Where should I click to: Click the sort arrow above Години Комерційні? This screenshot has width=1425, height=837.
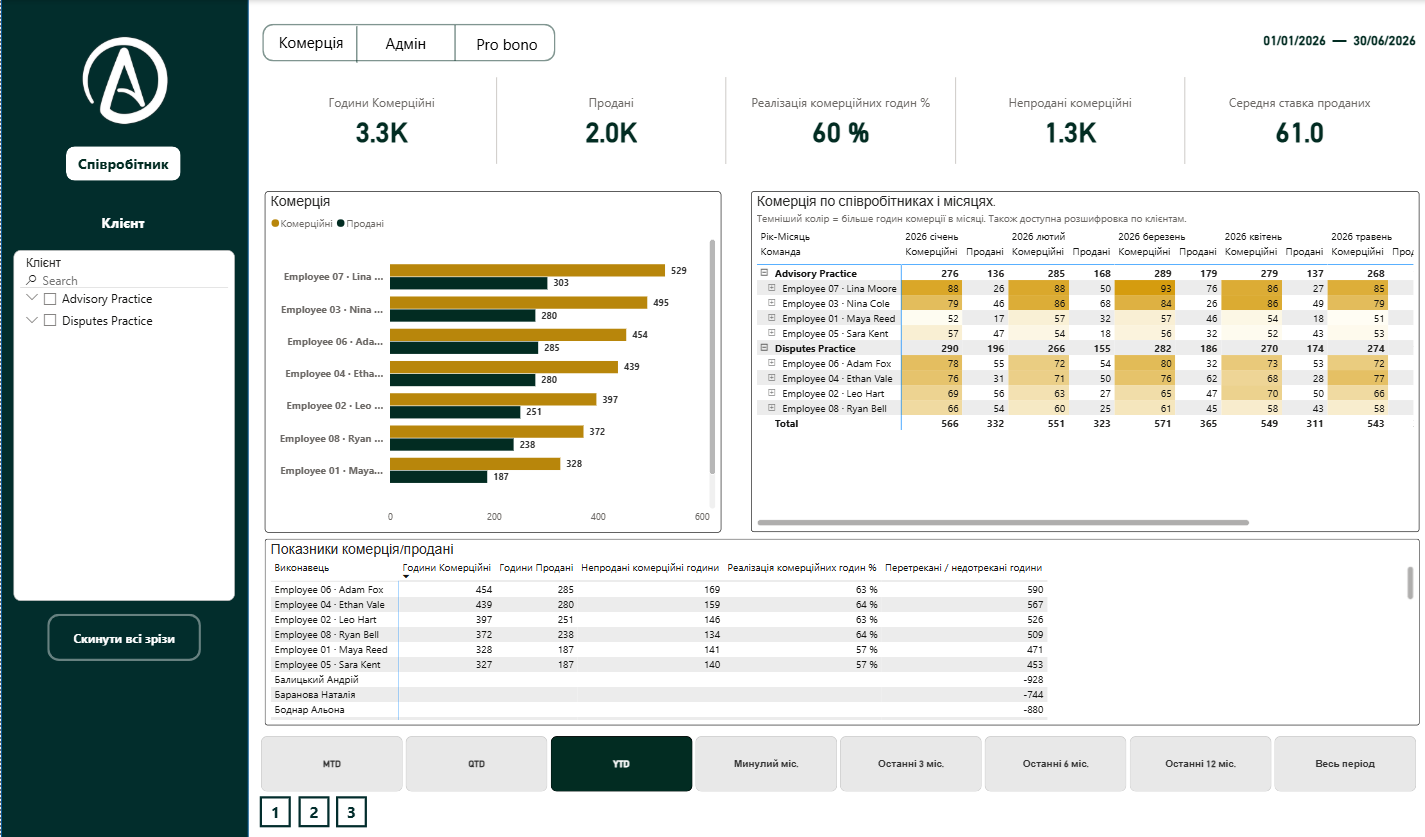click(x=406, y=577)
